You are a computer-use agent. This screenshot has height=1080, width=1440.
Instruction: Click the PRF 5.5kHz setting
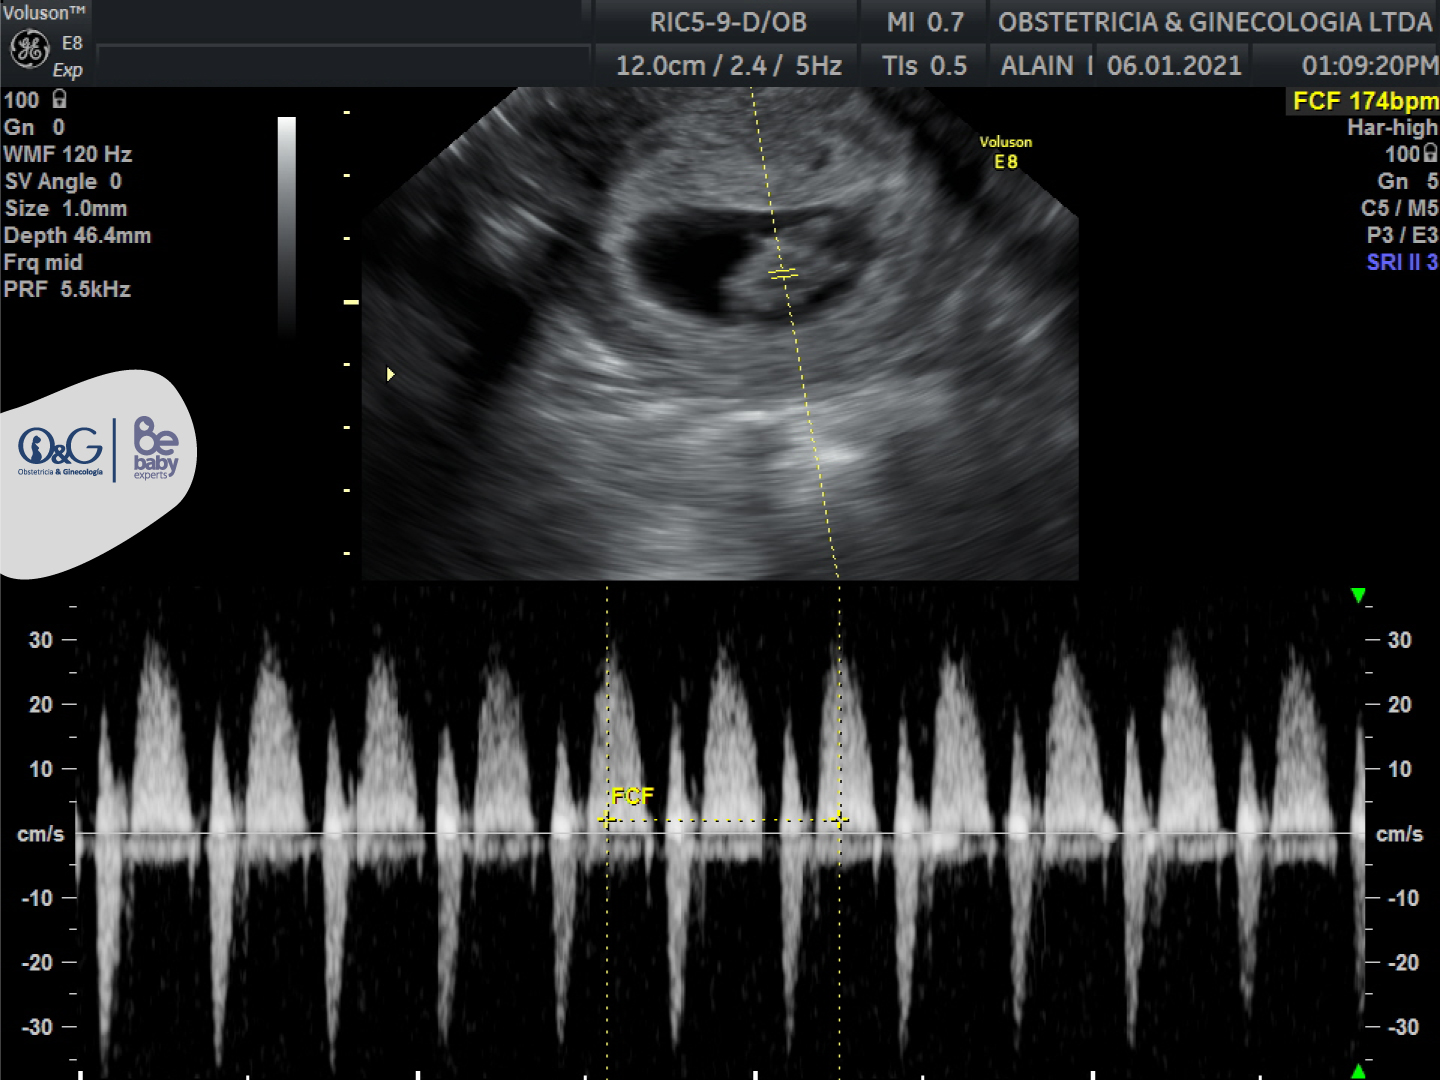click(67, 289)
